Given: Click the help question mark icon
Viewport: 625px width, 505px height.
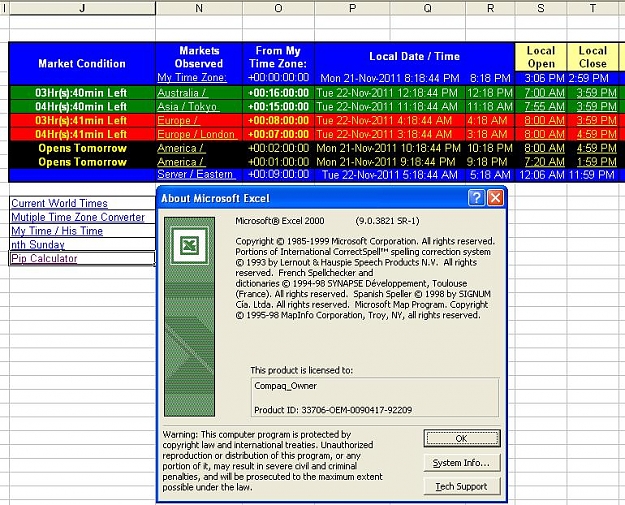Looking at the screenshot, I should tap(476, 197).
